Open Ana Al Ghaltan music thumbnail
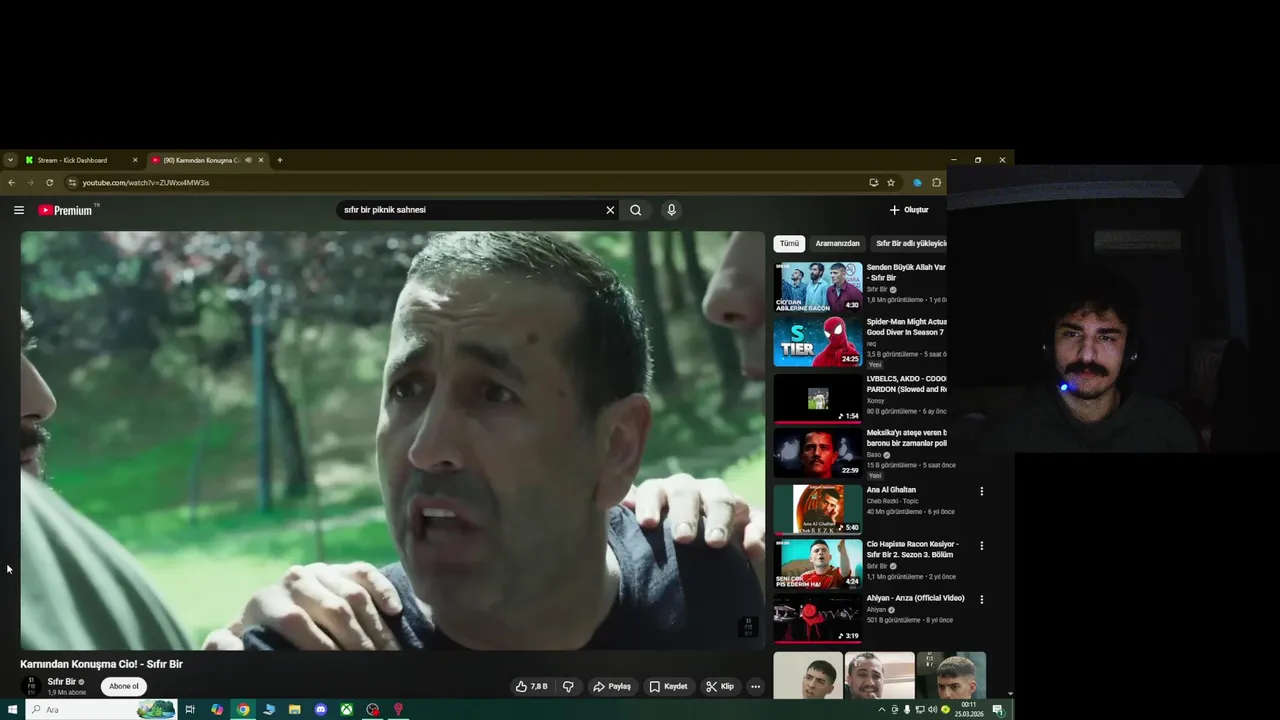The width and height of the screenshot is (1280, 720). [818, 509]
